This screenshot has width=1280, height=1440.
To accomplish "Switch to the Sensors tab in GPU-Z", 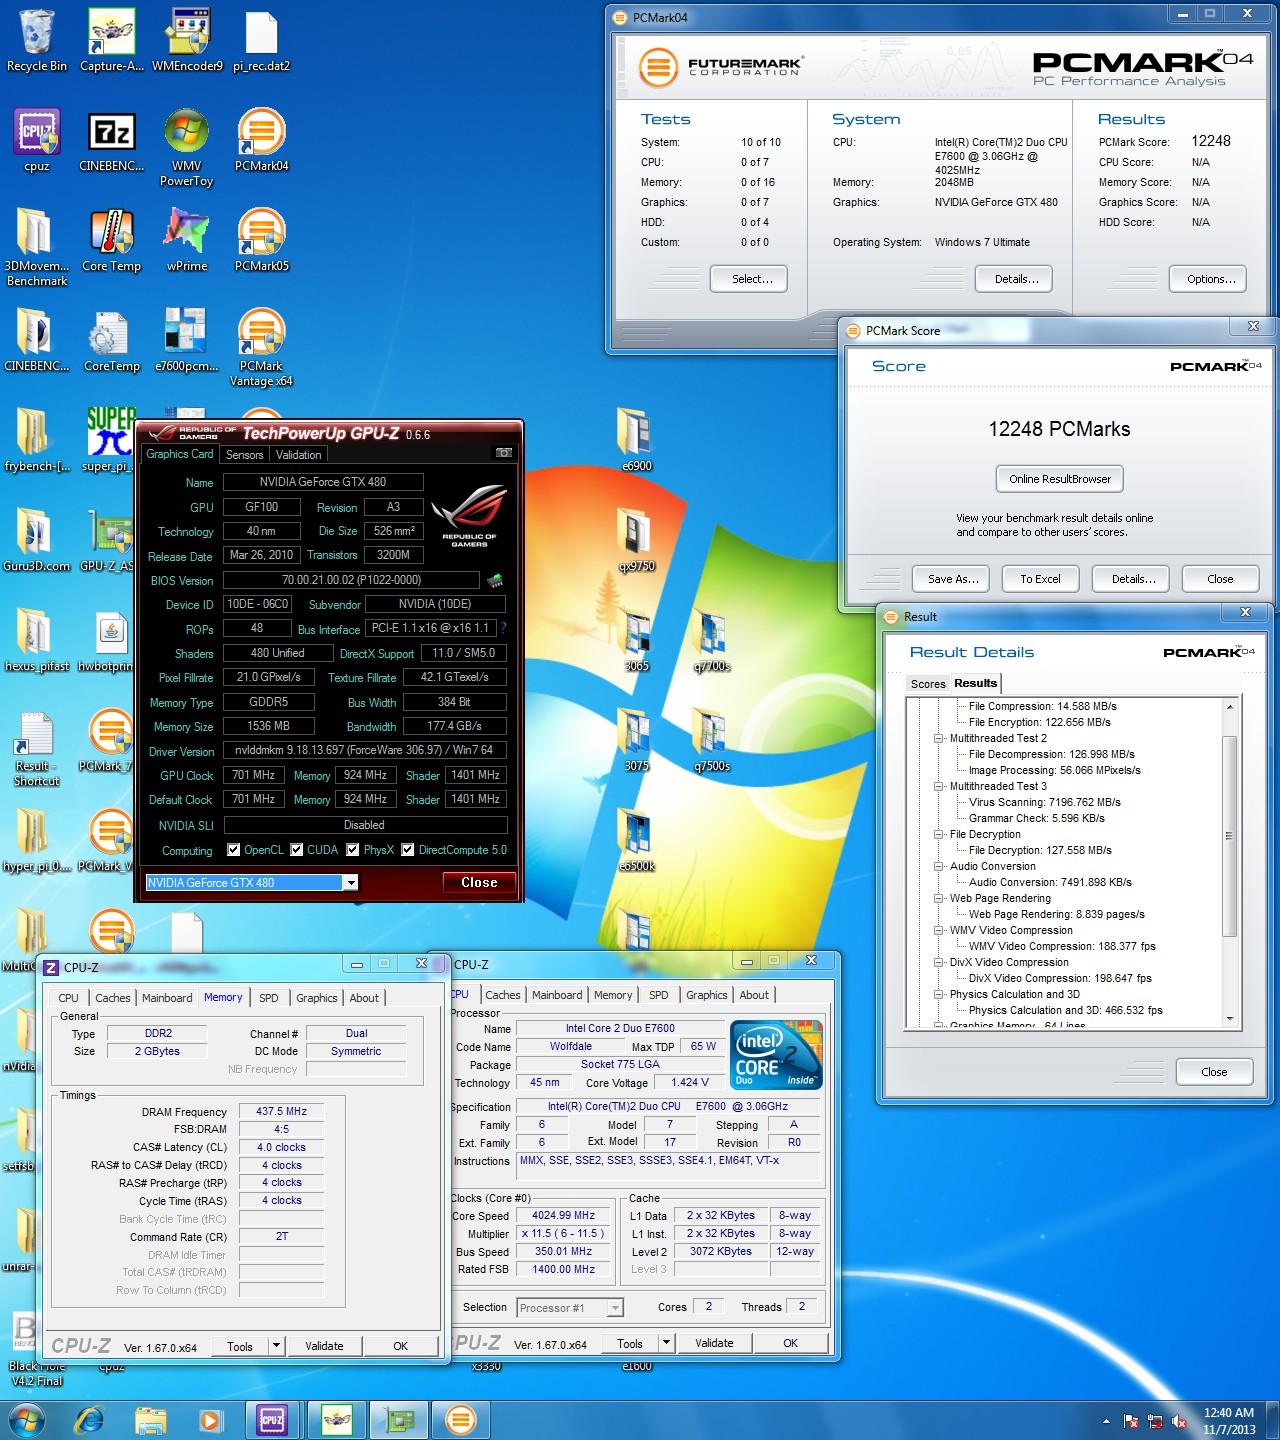I will click(244, 454).
